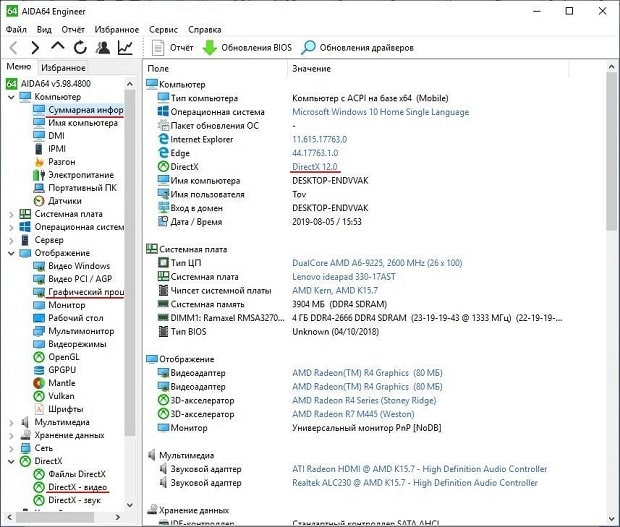The image size is (620, 527).
Task: Select Имя компьютера in the tree
Action: [x=83, y=123]
